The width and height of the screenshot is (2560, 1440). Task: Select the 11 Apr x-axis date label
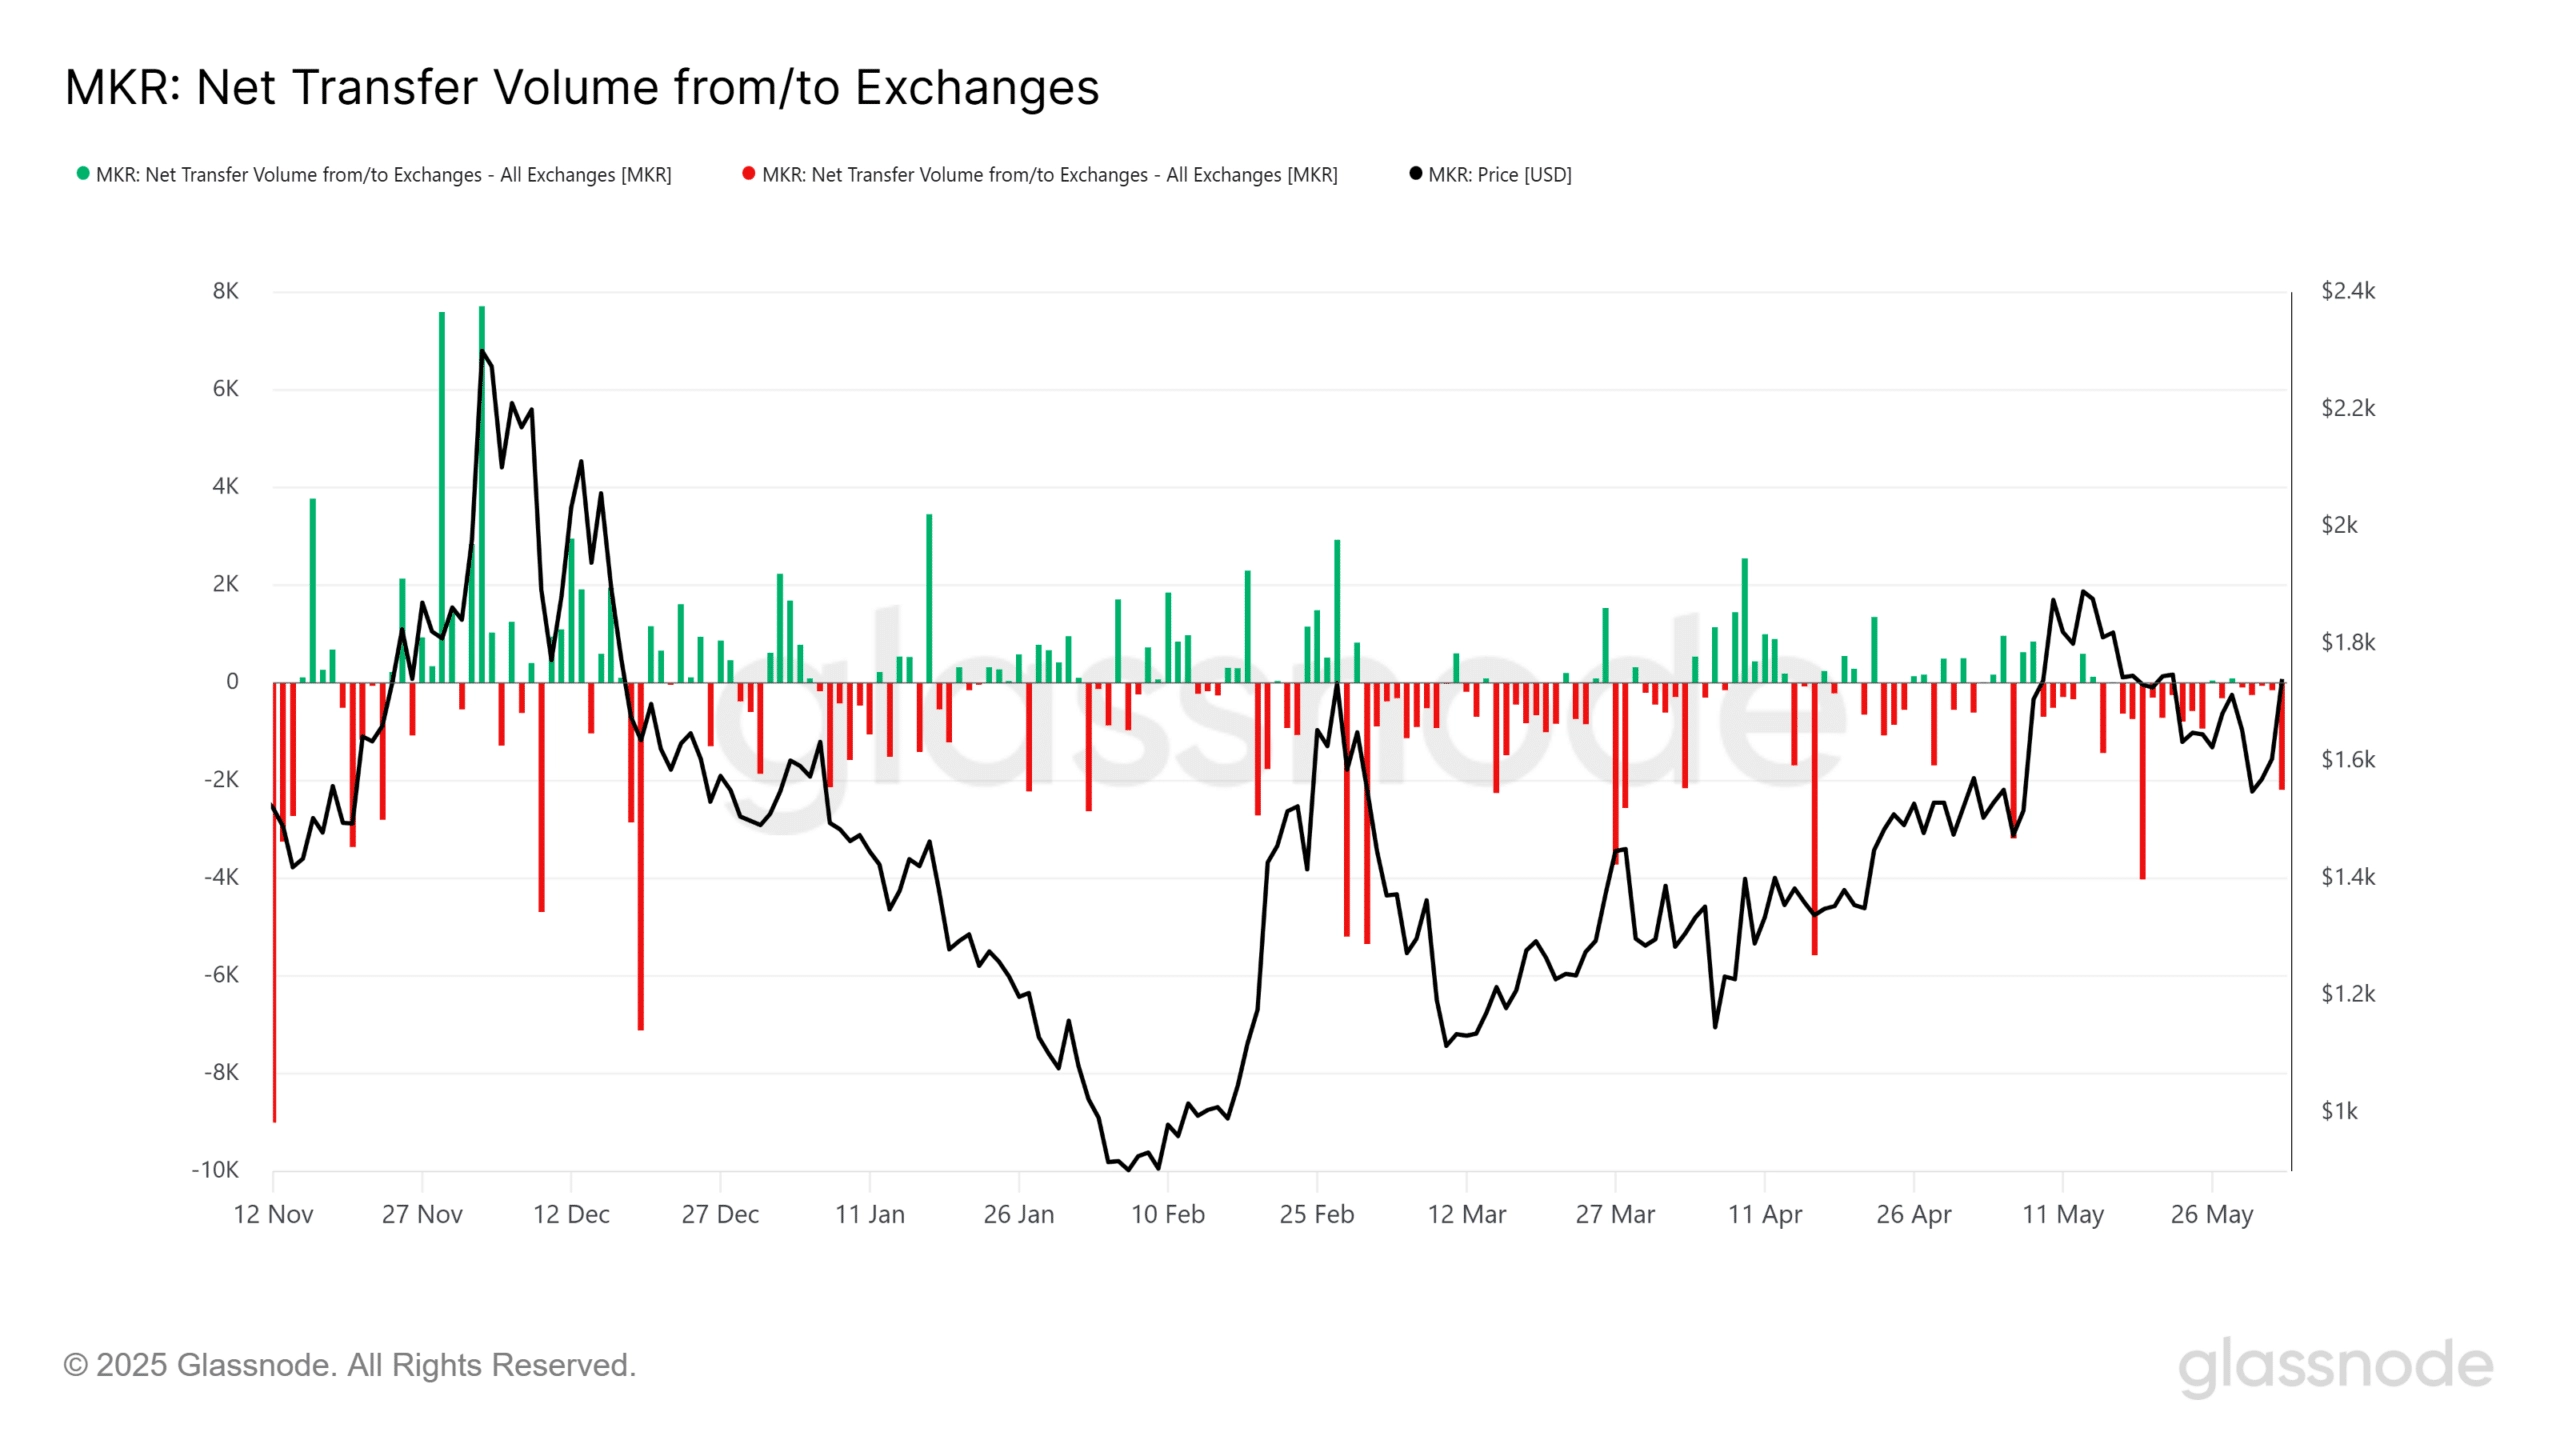point(1764,1214)
